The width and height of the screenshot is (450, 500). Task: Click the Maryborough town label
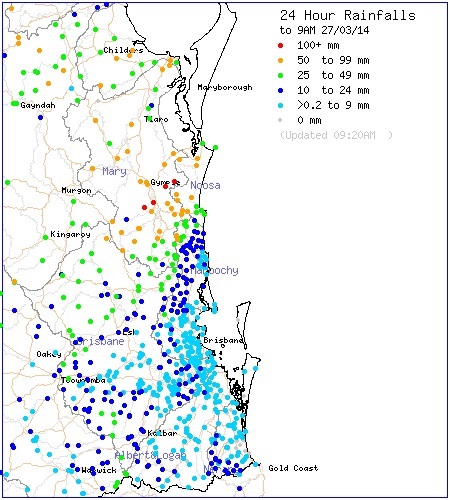coord(225,87)
